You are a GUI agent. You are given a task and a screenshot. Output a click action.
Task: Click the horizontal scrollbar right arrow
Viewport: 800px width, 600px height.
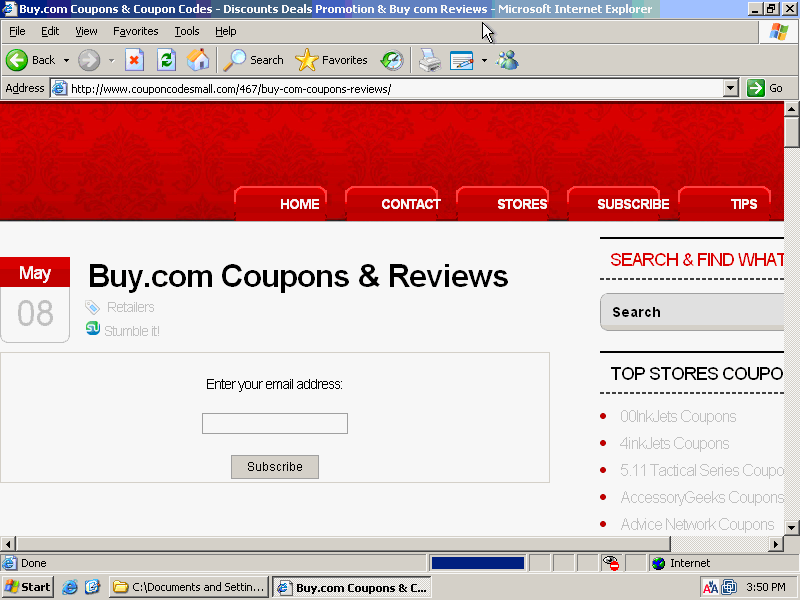click(x=776, y=544)
